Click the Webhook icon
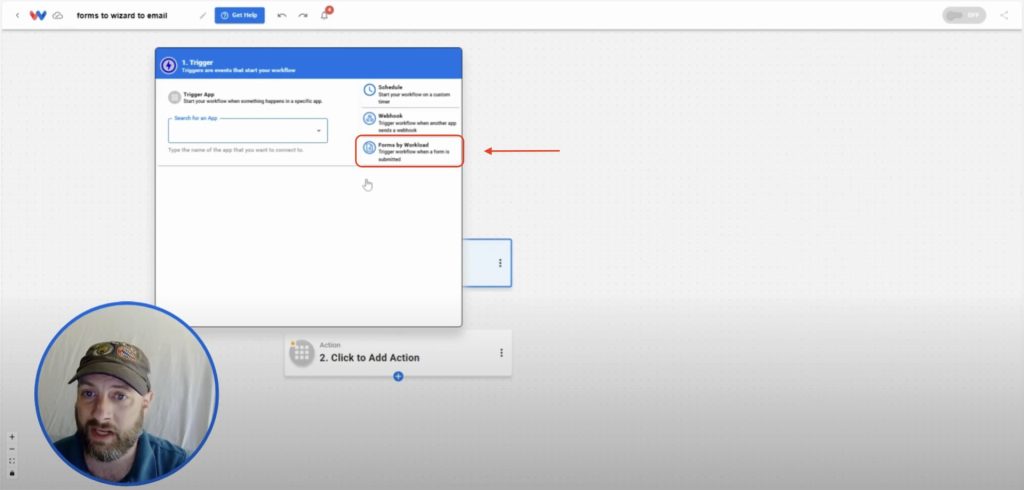Viewport: 1024px width, 490px height. 370,119
